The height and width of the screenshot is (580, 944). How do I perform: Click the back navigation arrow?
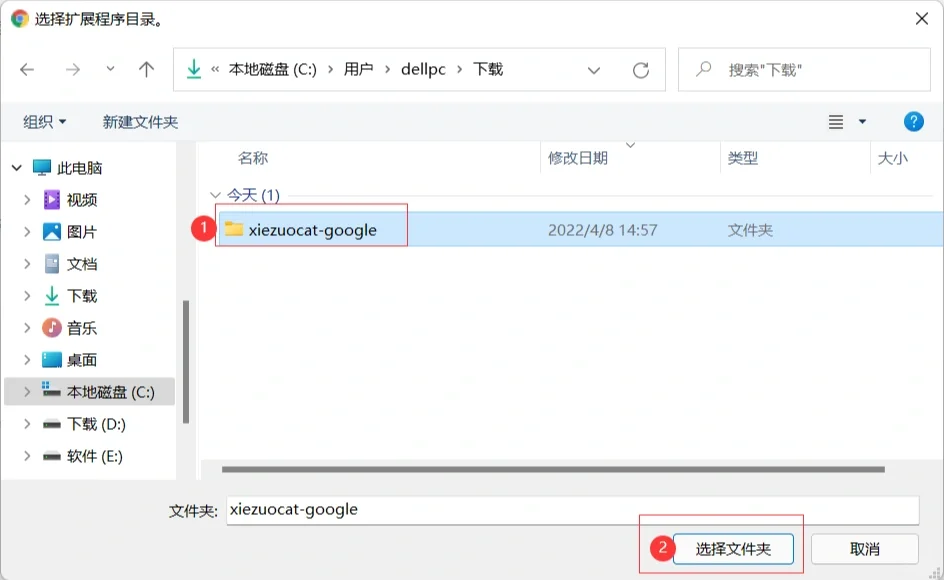[x=28, y=70]
